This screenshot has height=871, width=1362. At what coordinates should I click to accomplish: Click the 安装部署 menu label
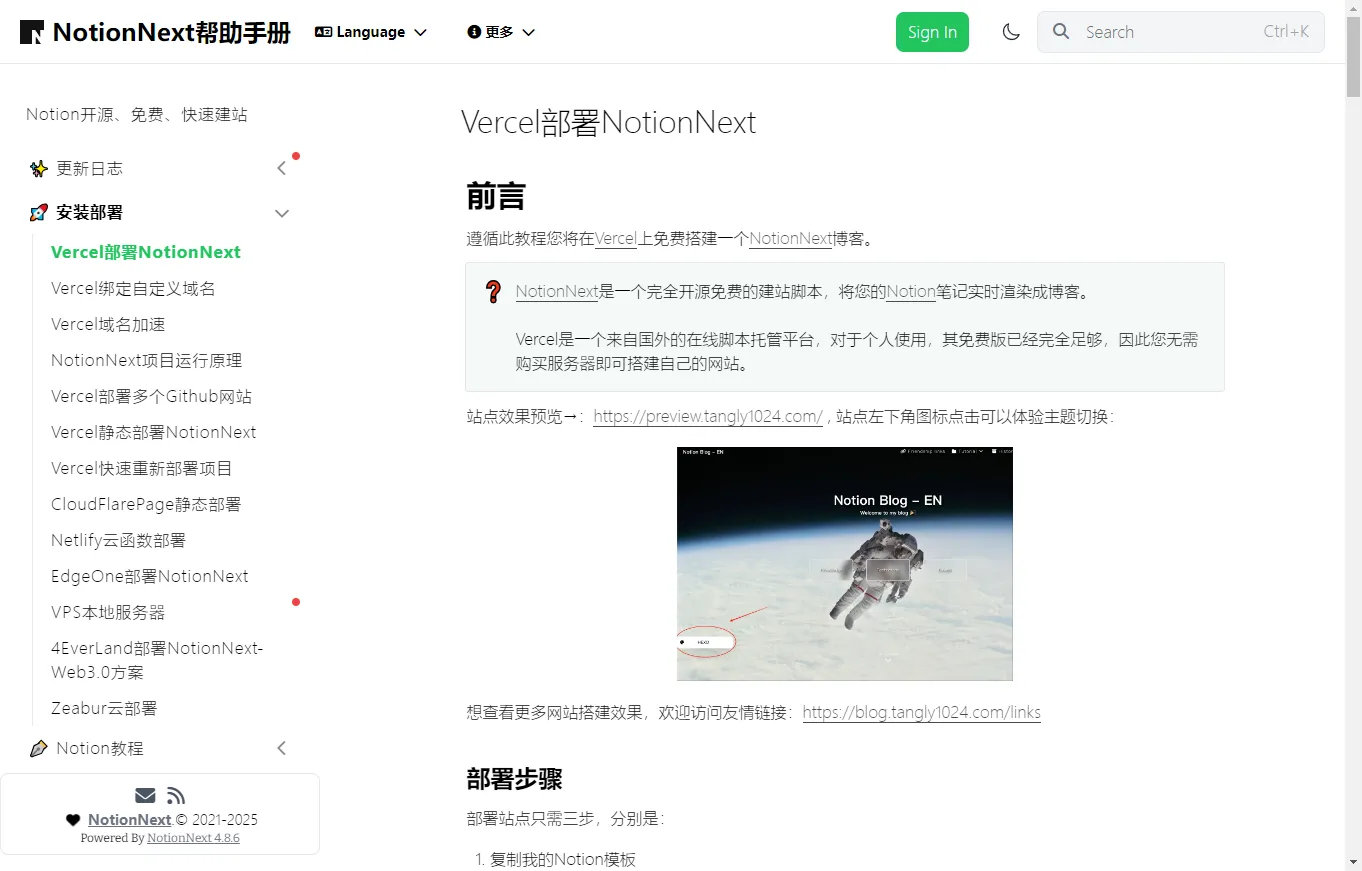point(89,212)
